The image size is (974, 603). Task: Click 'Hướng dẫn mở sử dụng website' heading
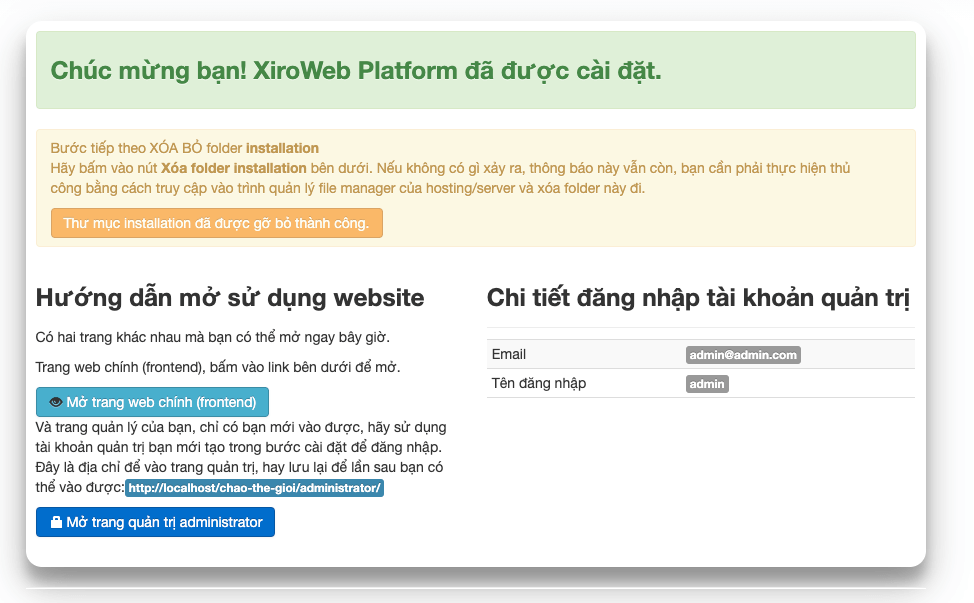point(230,297)
